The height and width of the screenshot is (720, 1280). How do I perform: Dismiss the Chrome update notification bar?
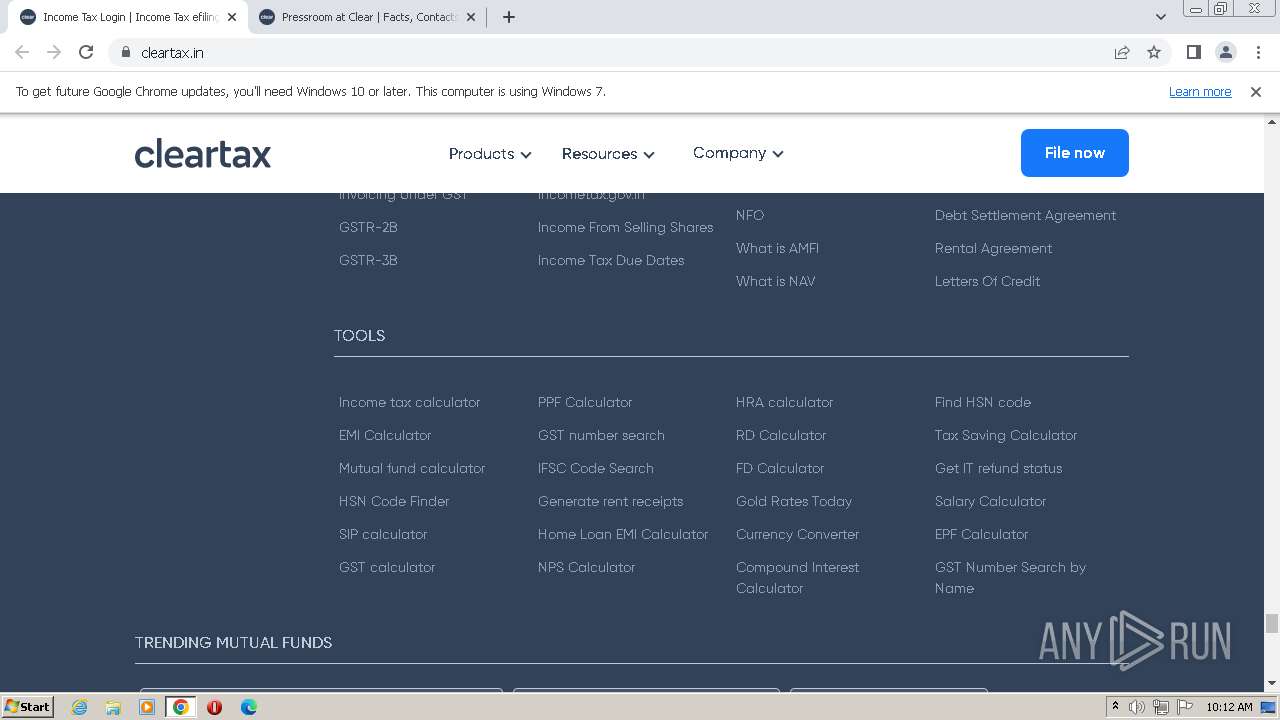point(1256,91)
